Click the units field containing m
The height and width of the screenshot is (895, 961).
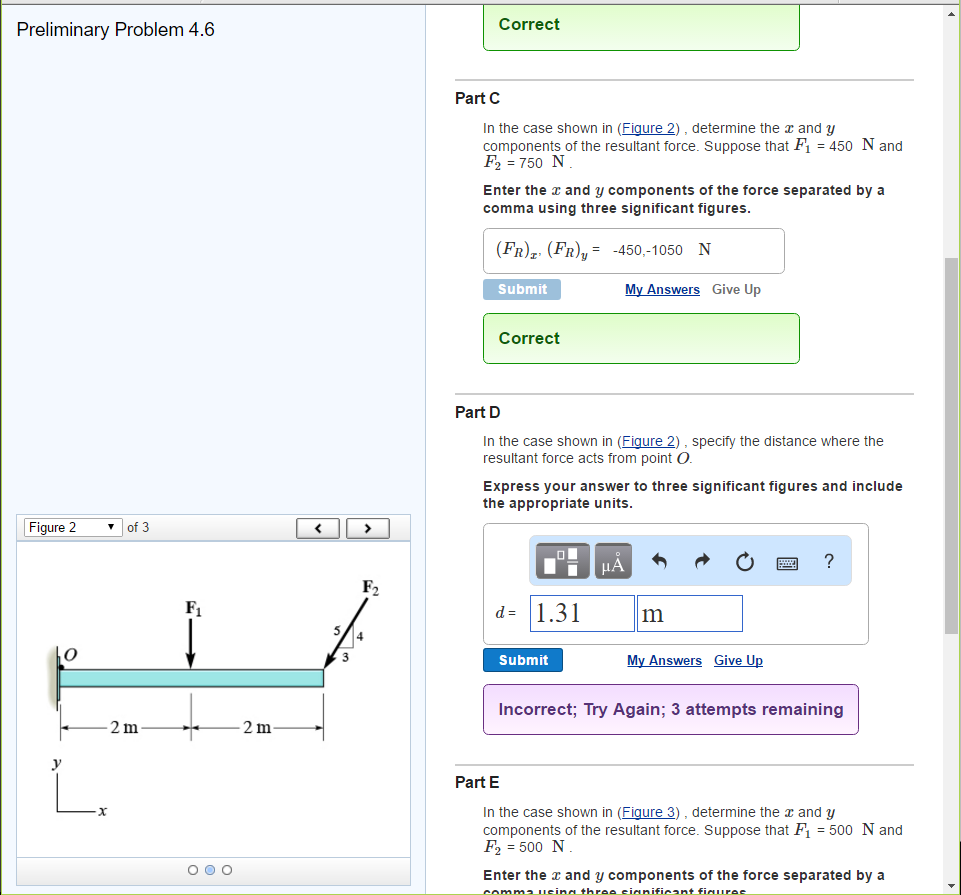click(x=689, y=614)
